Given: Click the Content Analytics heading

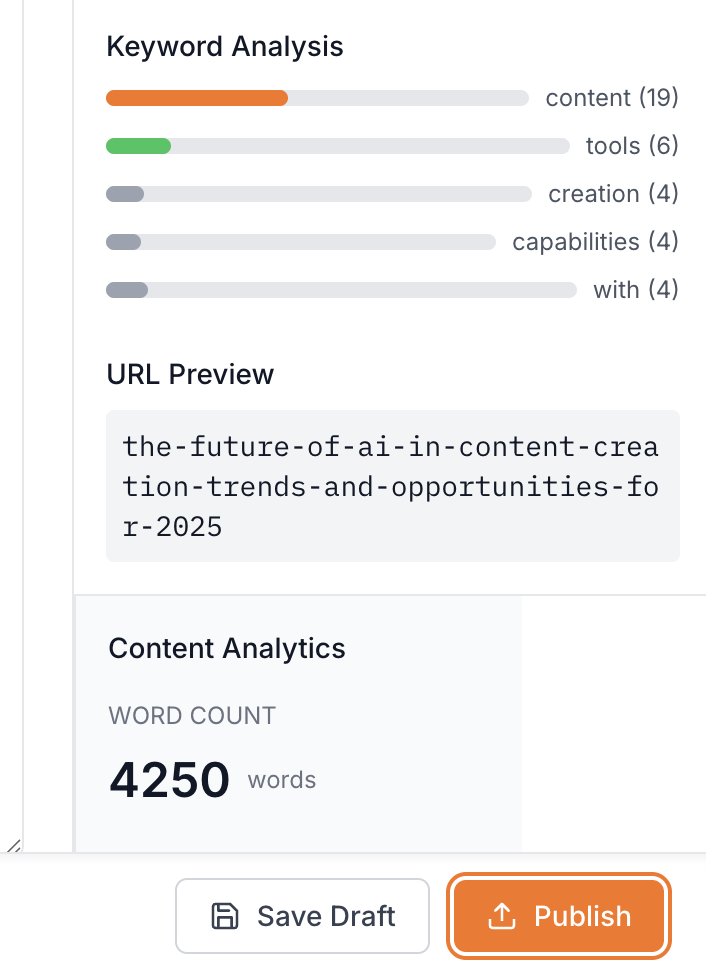Looking at the screenshot, I should tap(226, 648).
